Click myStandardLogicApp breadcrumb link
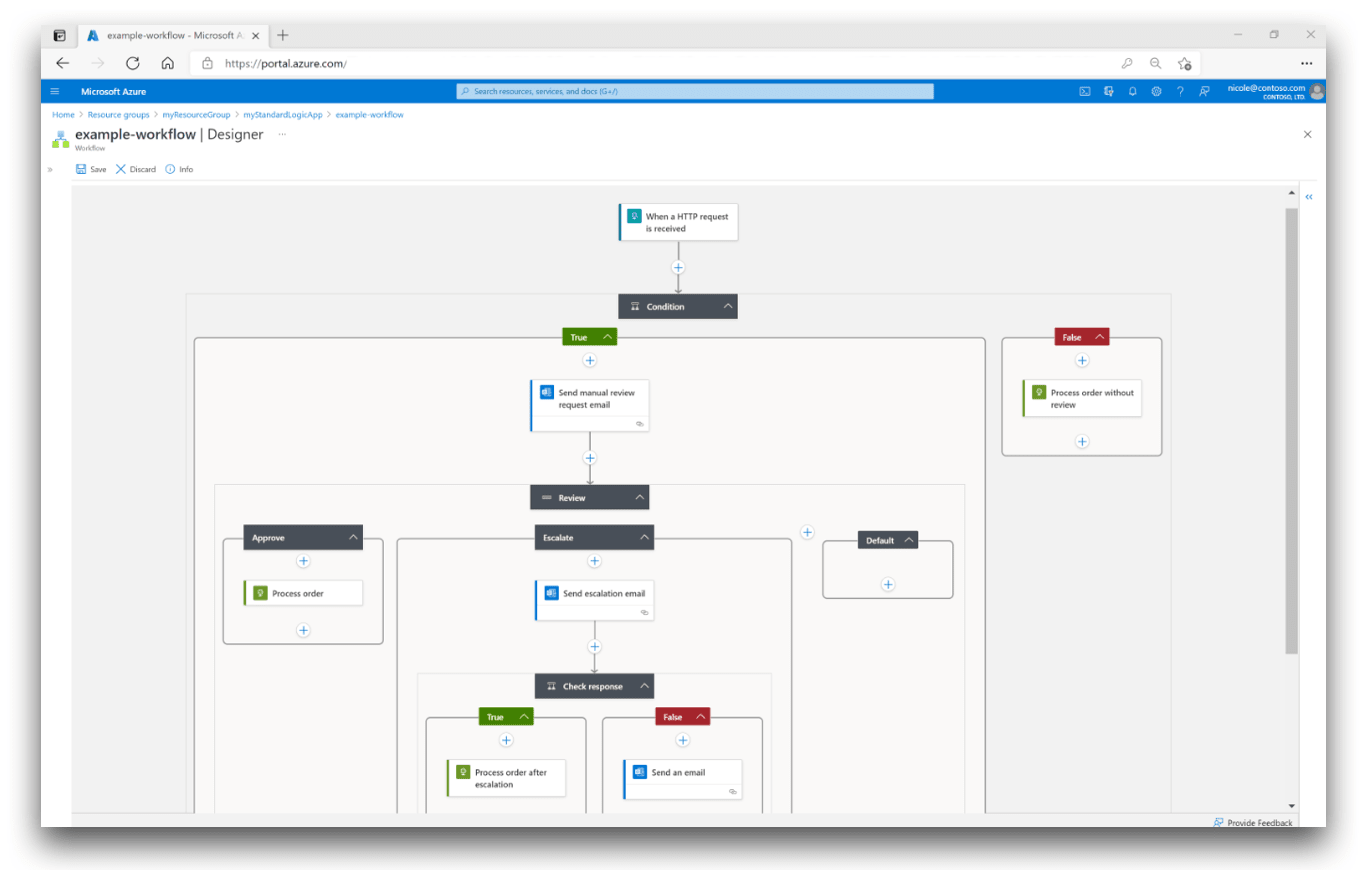 [283, 115]
